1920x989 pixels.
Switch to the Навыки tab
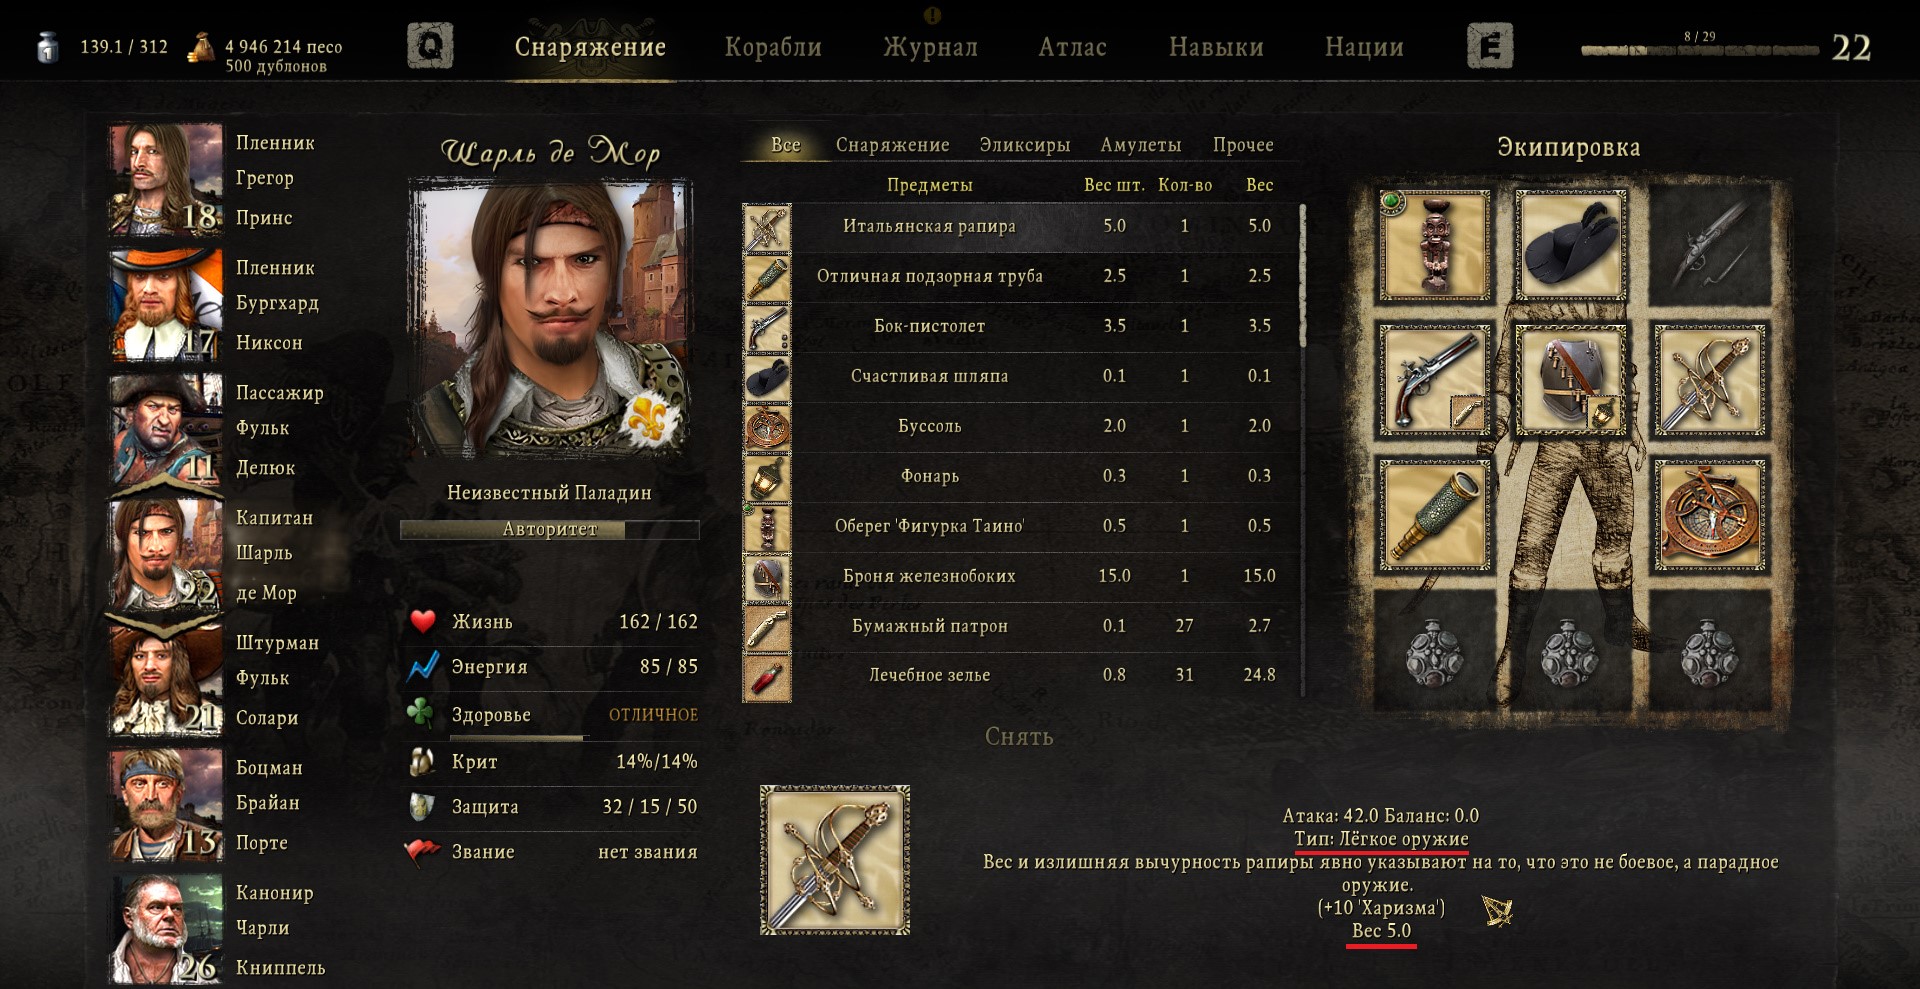pos(1216,47)
